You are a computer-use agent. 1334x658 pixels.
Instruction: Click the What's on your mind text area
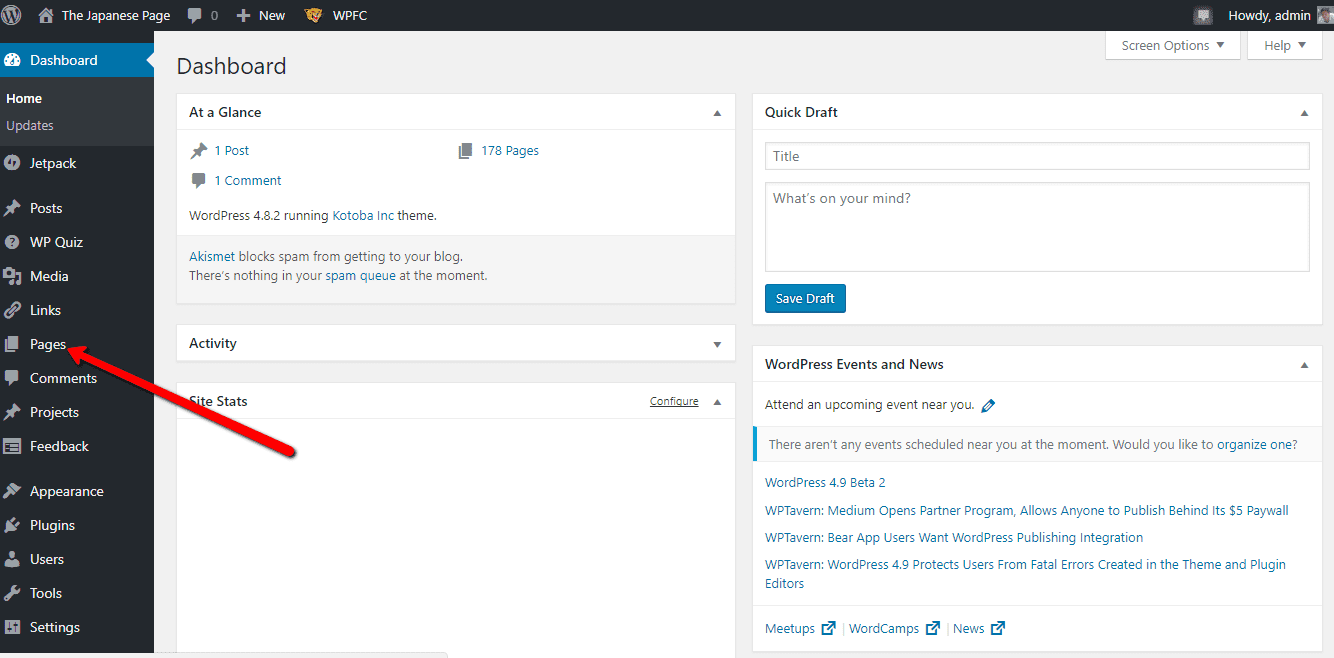click(1037, 227)
